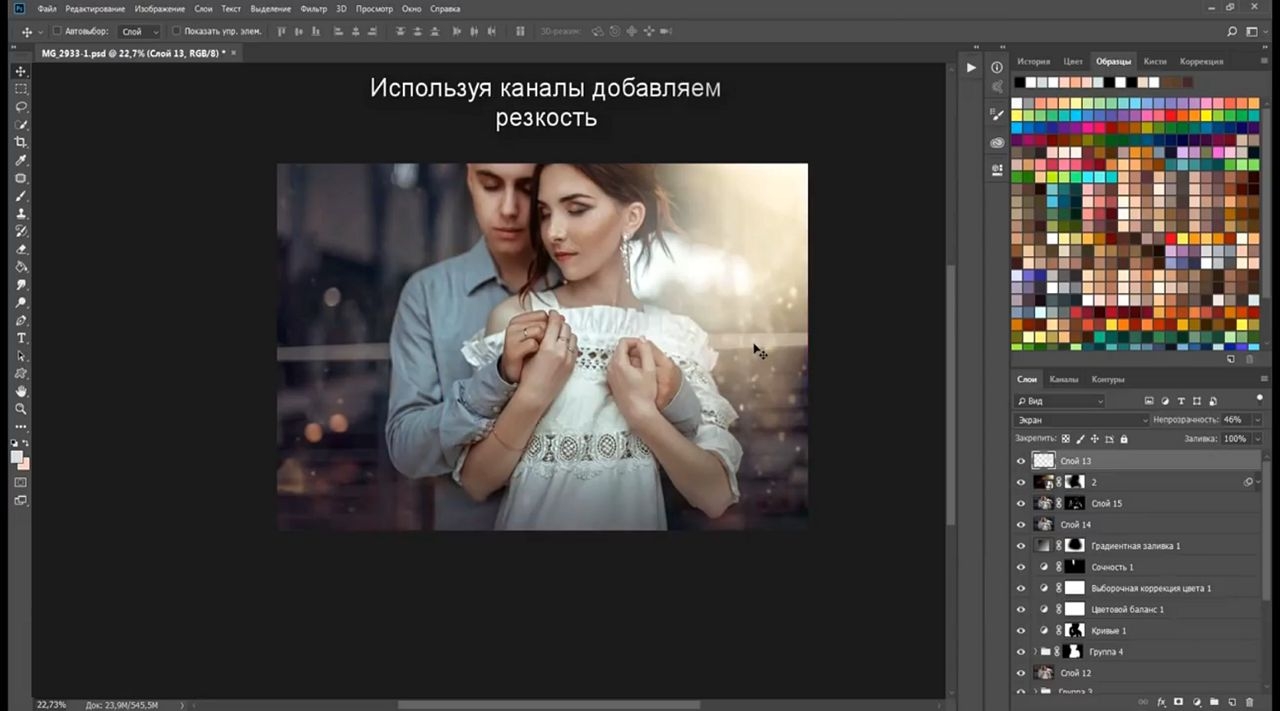
Task: Select the Clone Stamp tool
Action: 21,214
